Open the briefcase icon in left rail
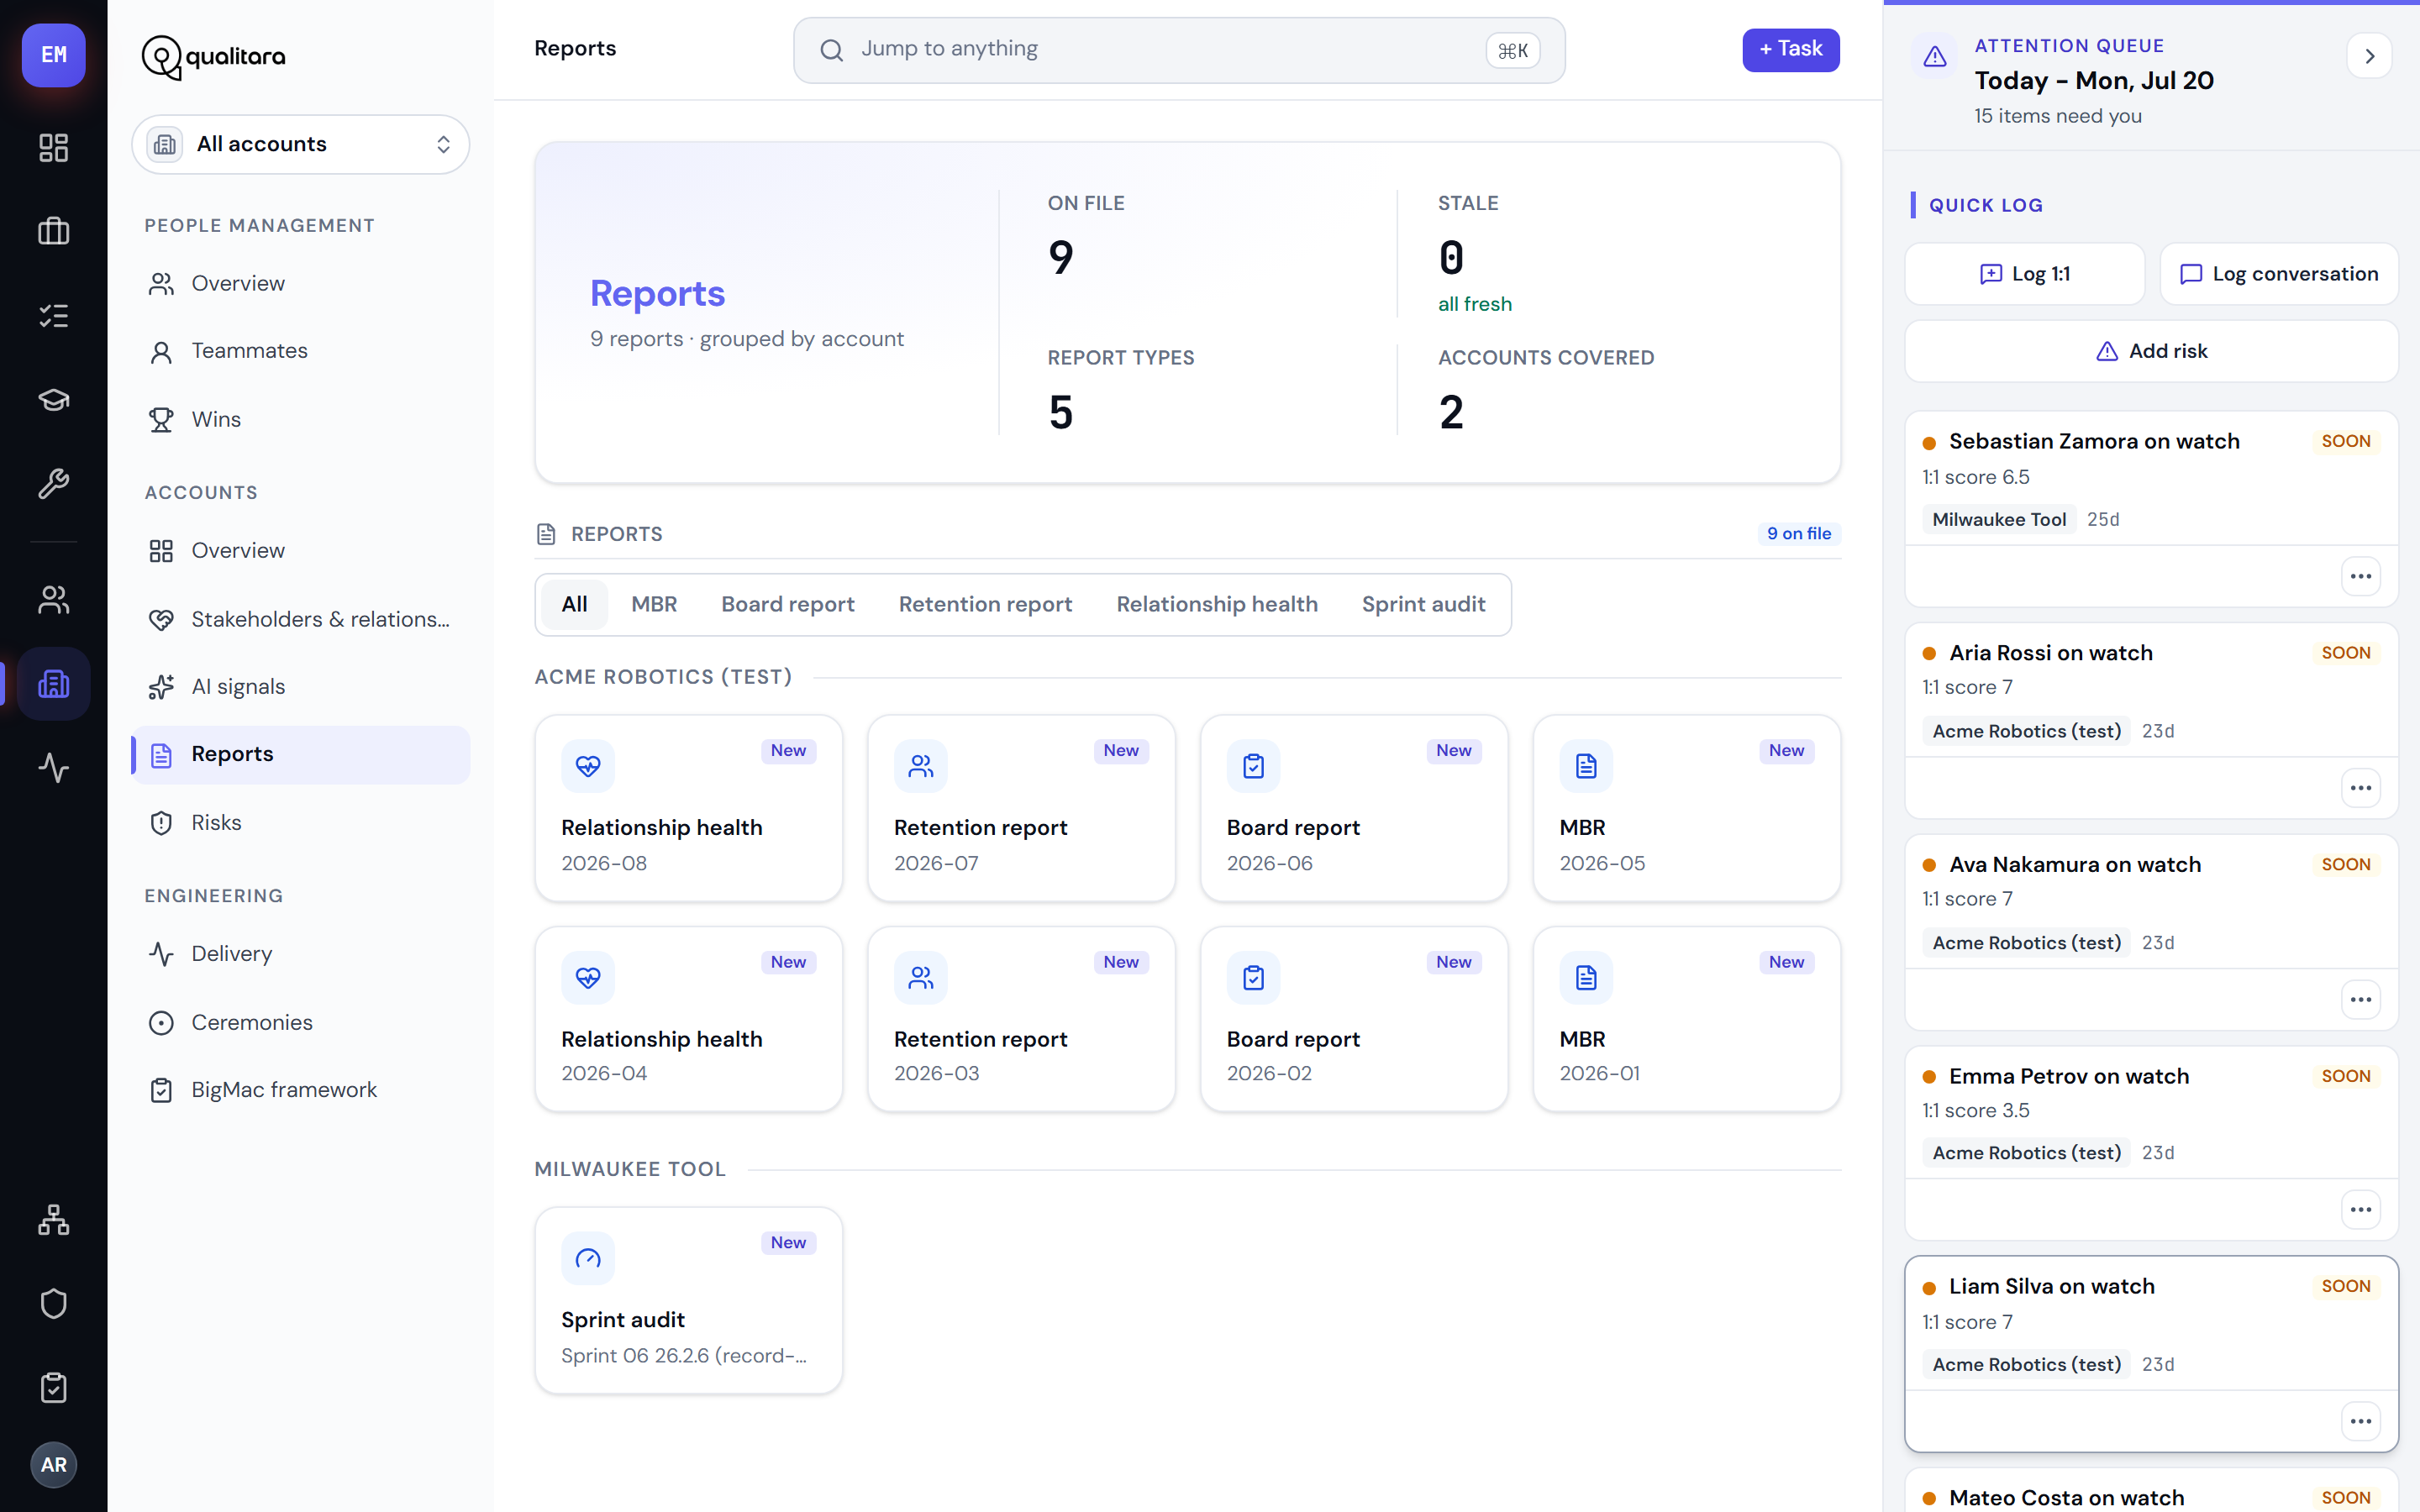The image size is (2420, 1512). pyautogui.click(x=54, y=232)
